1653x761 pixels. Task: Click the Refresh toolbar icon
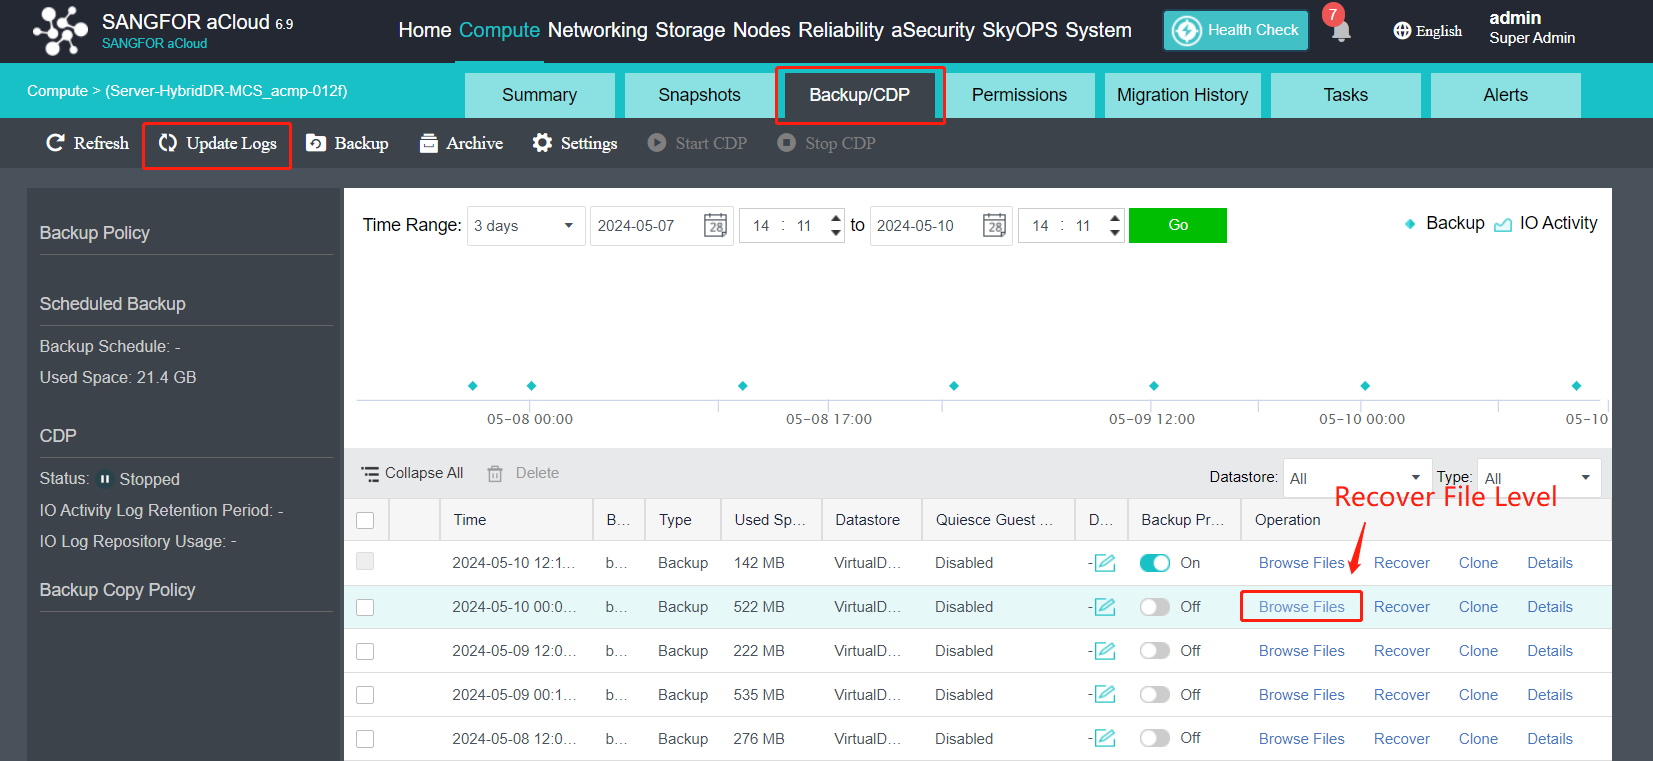[x=55, y=143]
